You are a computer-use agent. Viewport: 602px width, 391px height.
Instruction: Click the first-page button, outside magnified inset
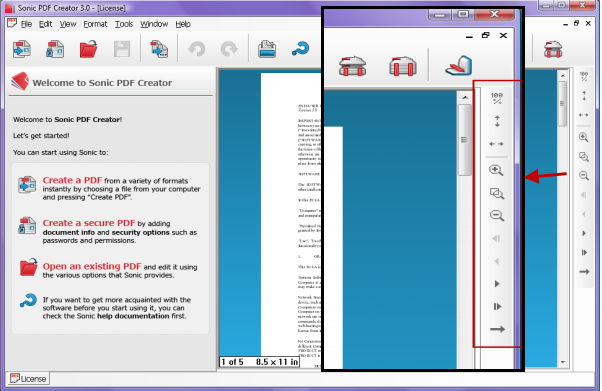[584, 195]
